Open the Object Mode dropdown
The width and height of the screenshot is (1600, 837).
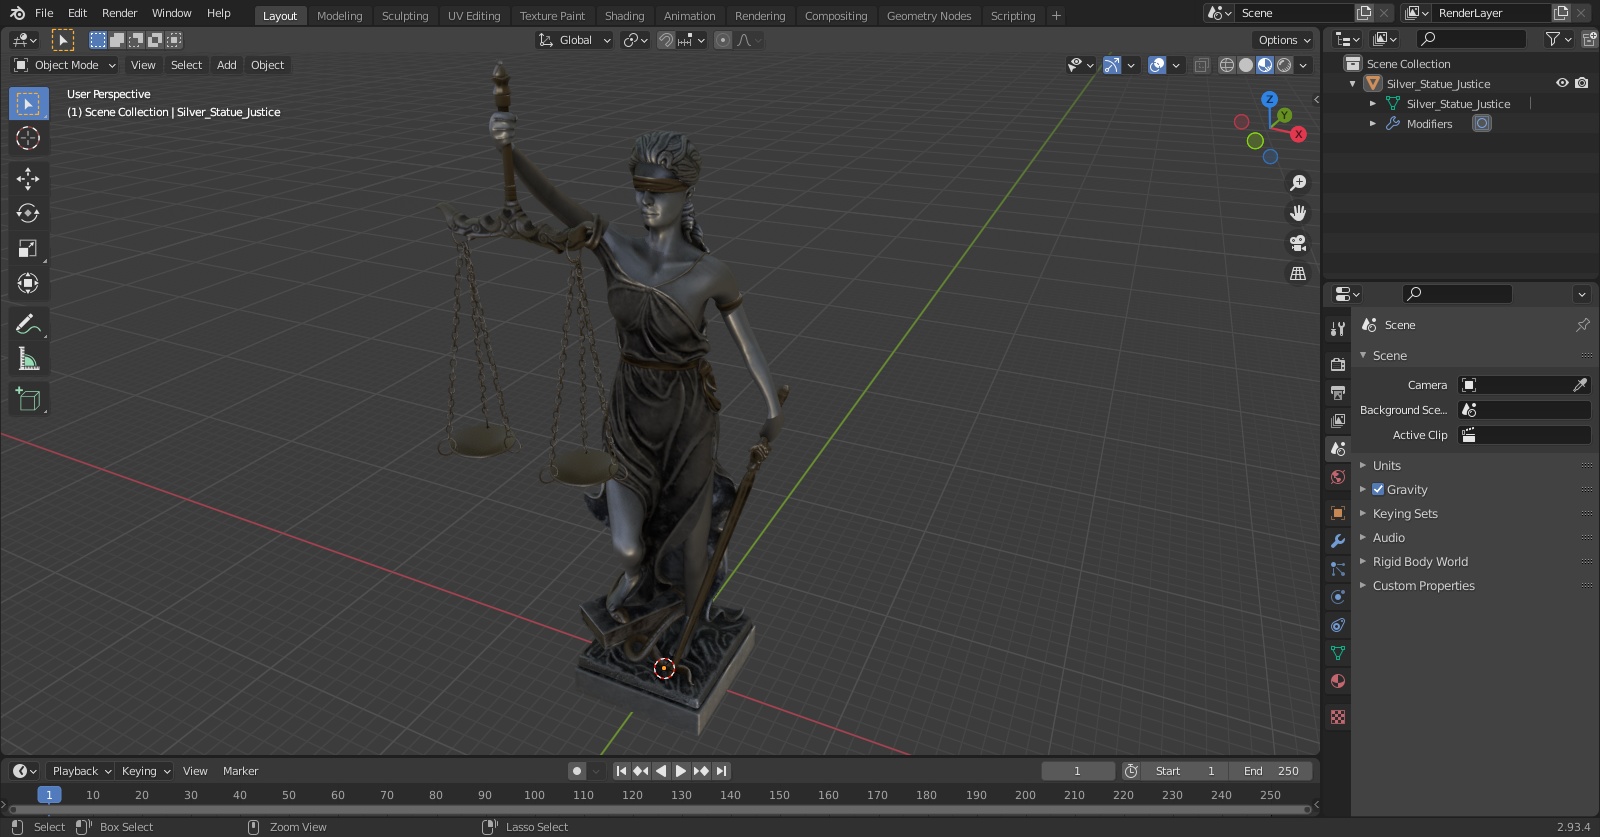65,65
